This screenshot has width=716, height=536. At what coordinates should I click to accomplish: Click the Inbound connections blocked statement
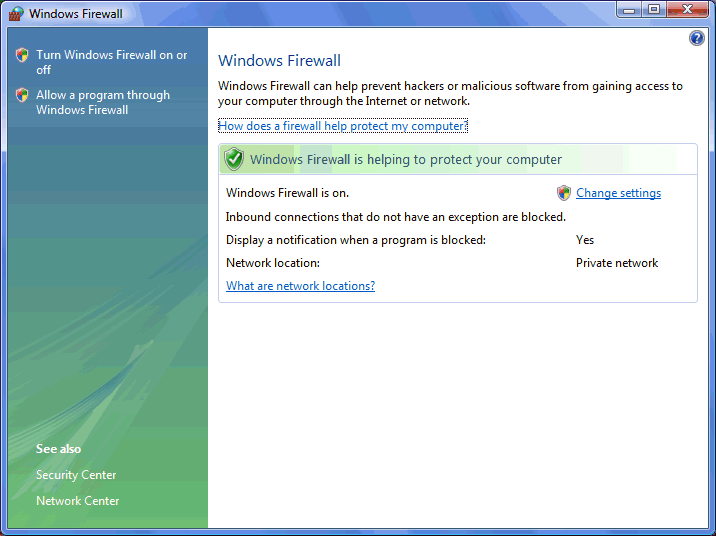[395, 217]
